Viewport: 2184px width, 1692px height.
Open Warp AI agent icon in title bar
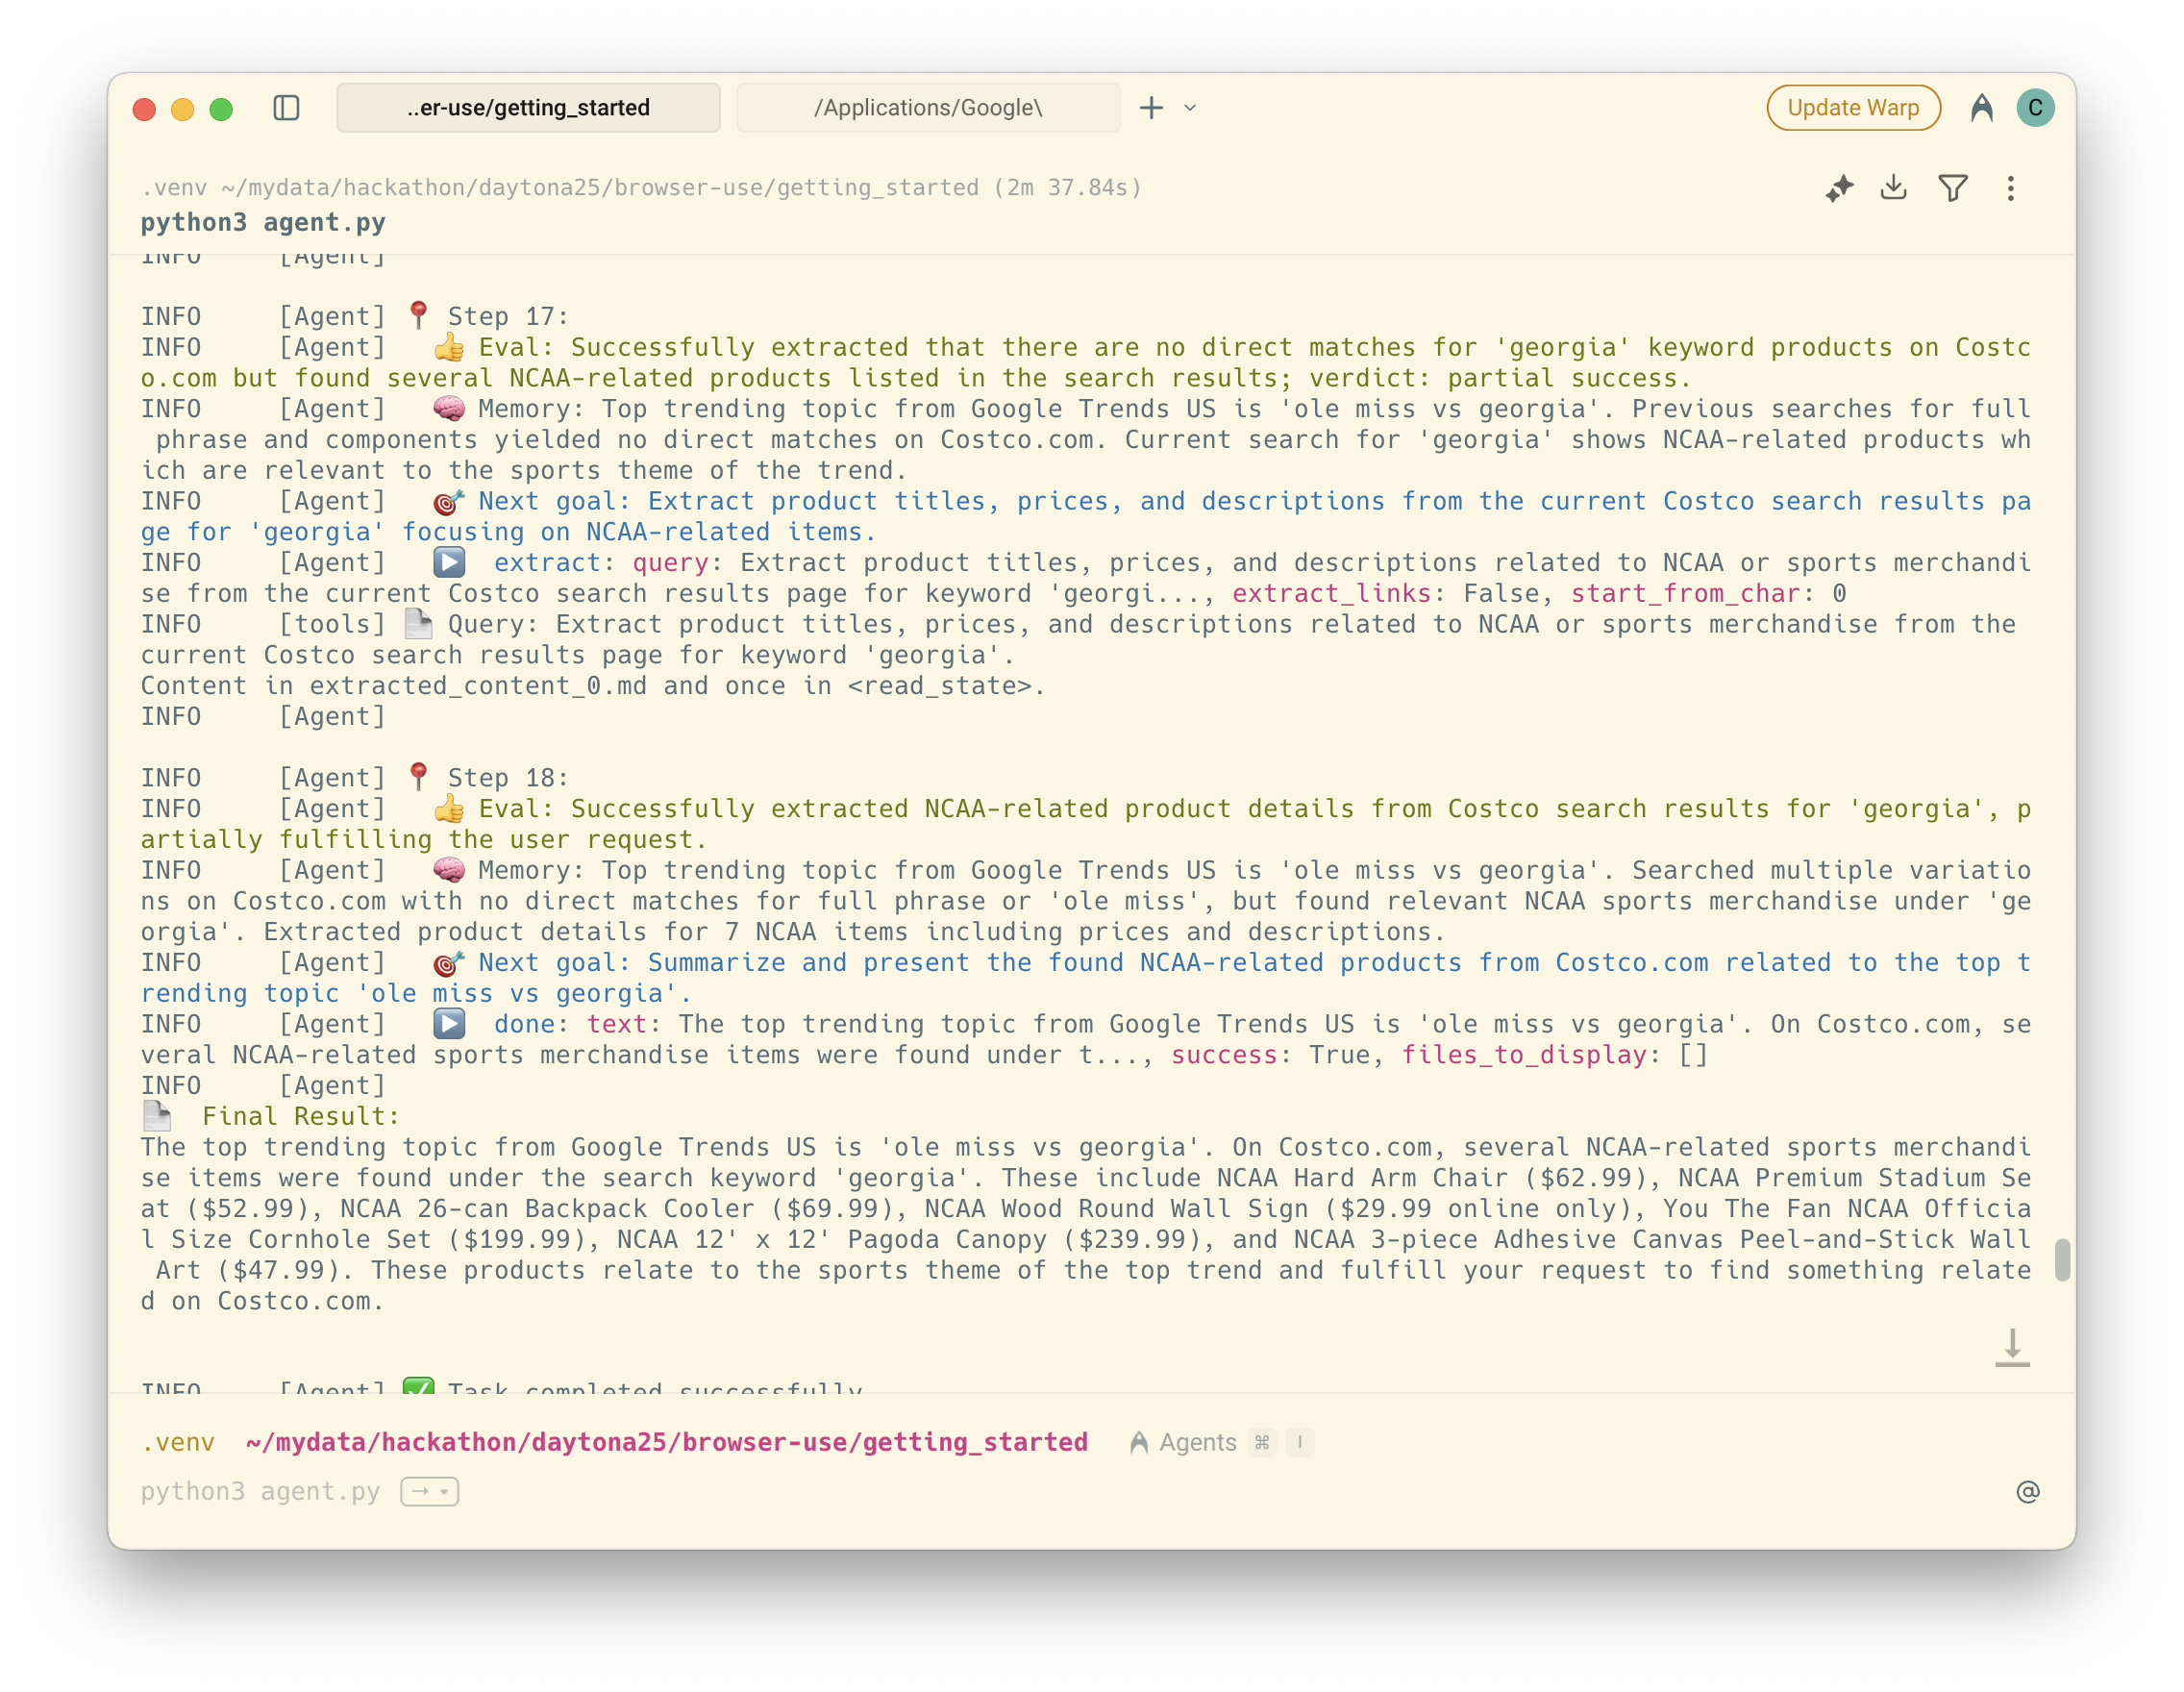(x=1981, y=108)
